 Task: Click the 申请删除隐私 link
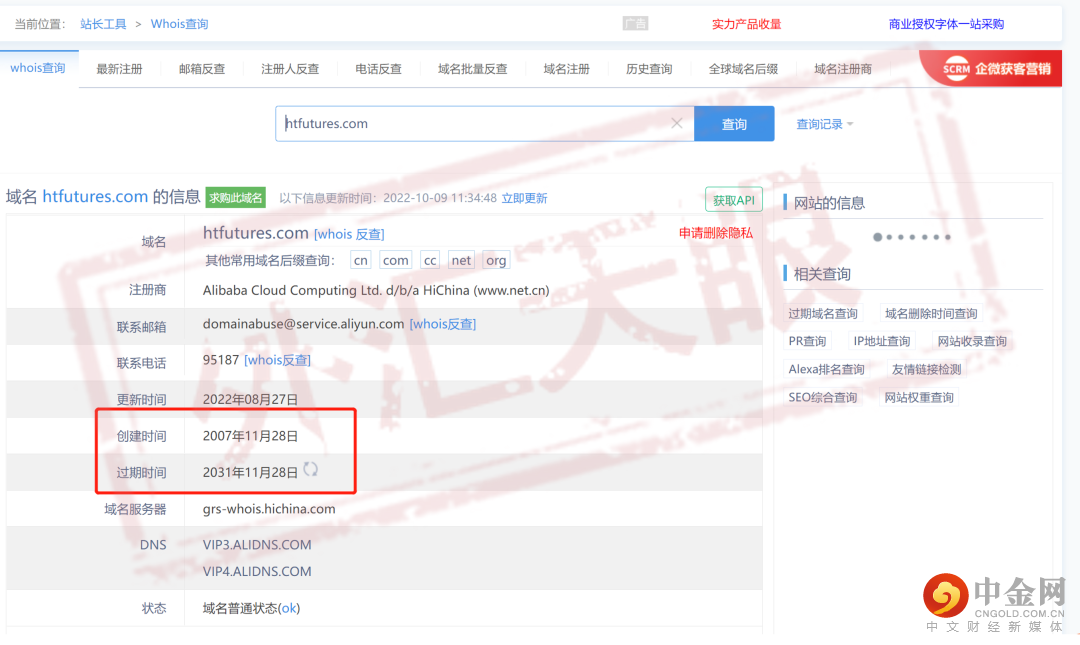pyautogui.click(x=716, y=233)
